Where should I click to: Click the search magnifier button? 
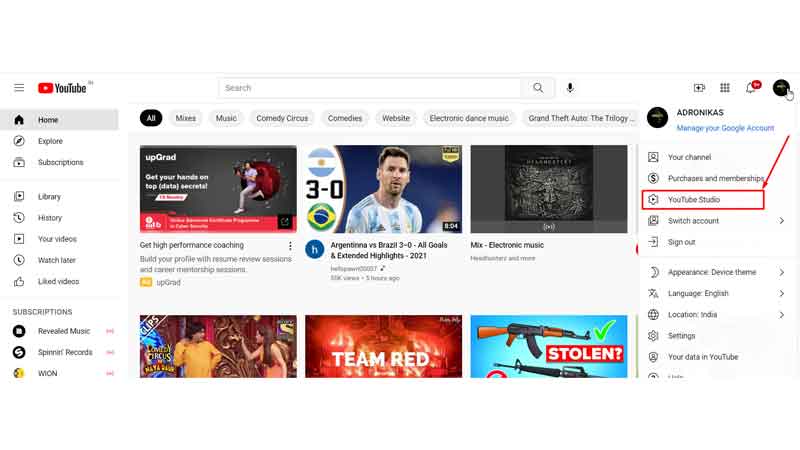[x=538, y=88]
